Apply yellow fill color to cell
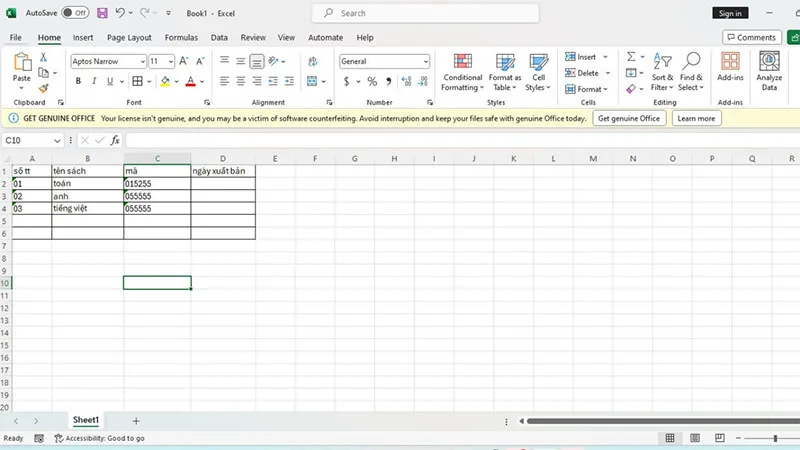This screenshot has width=800, height=450. [165, 81]
